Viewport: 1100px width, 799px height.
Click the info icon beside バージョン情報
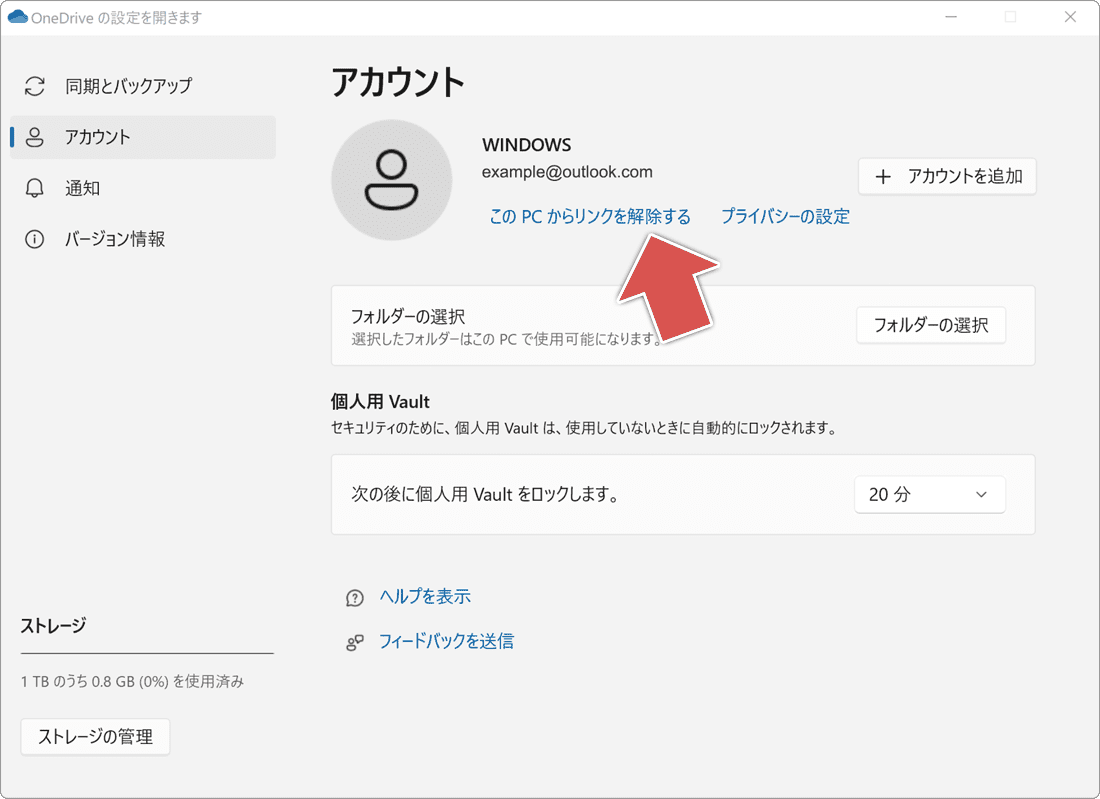point(34,239)
